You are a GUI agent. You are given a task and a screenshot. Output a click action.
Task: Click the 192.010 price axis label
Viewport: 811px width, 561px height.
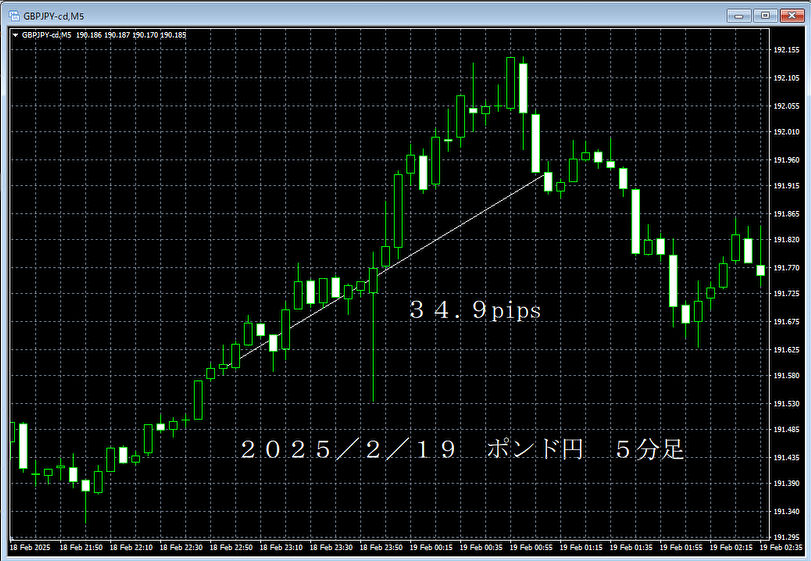pos(786,132)
